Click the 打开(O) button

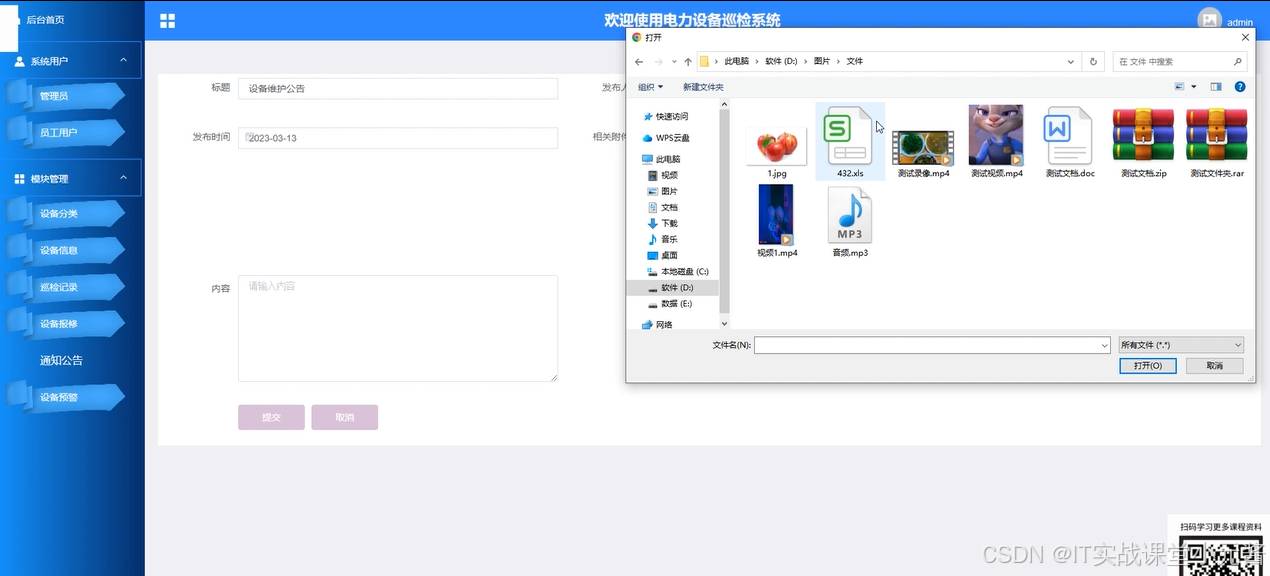(x=1147, y=366)
